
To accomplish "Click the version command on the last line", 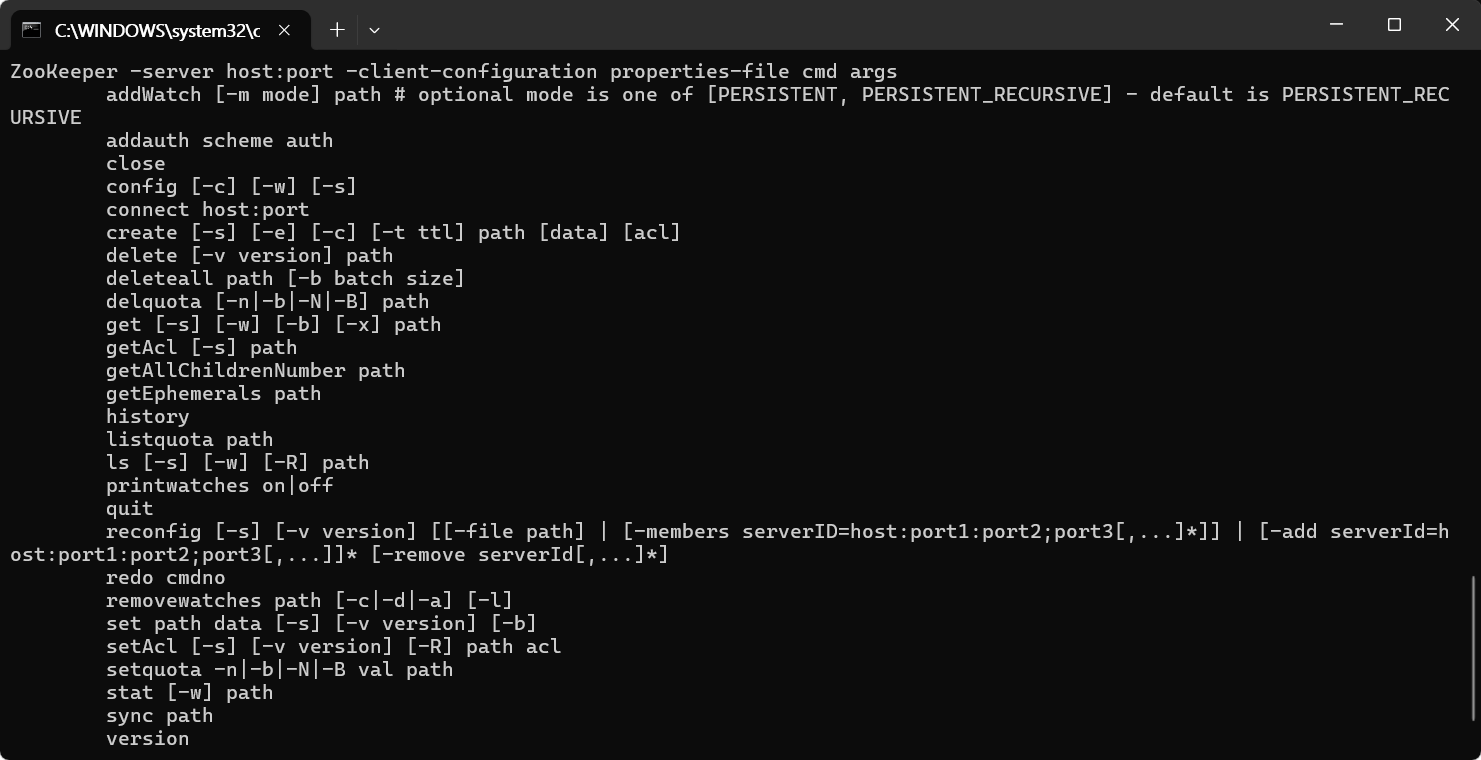I will [x=147, y=738].
